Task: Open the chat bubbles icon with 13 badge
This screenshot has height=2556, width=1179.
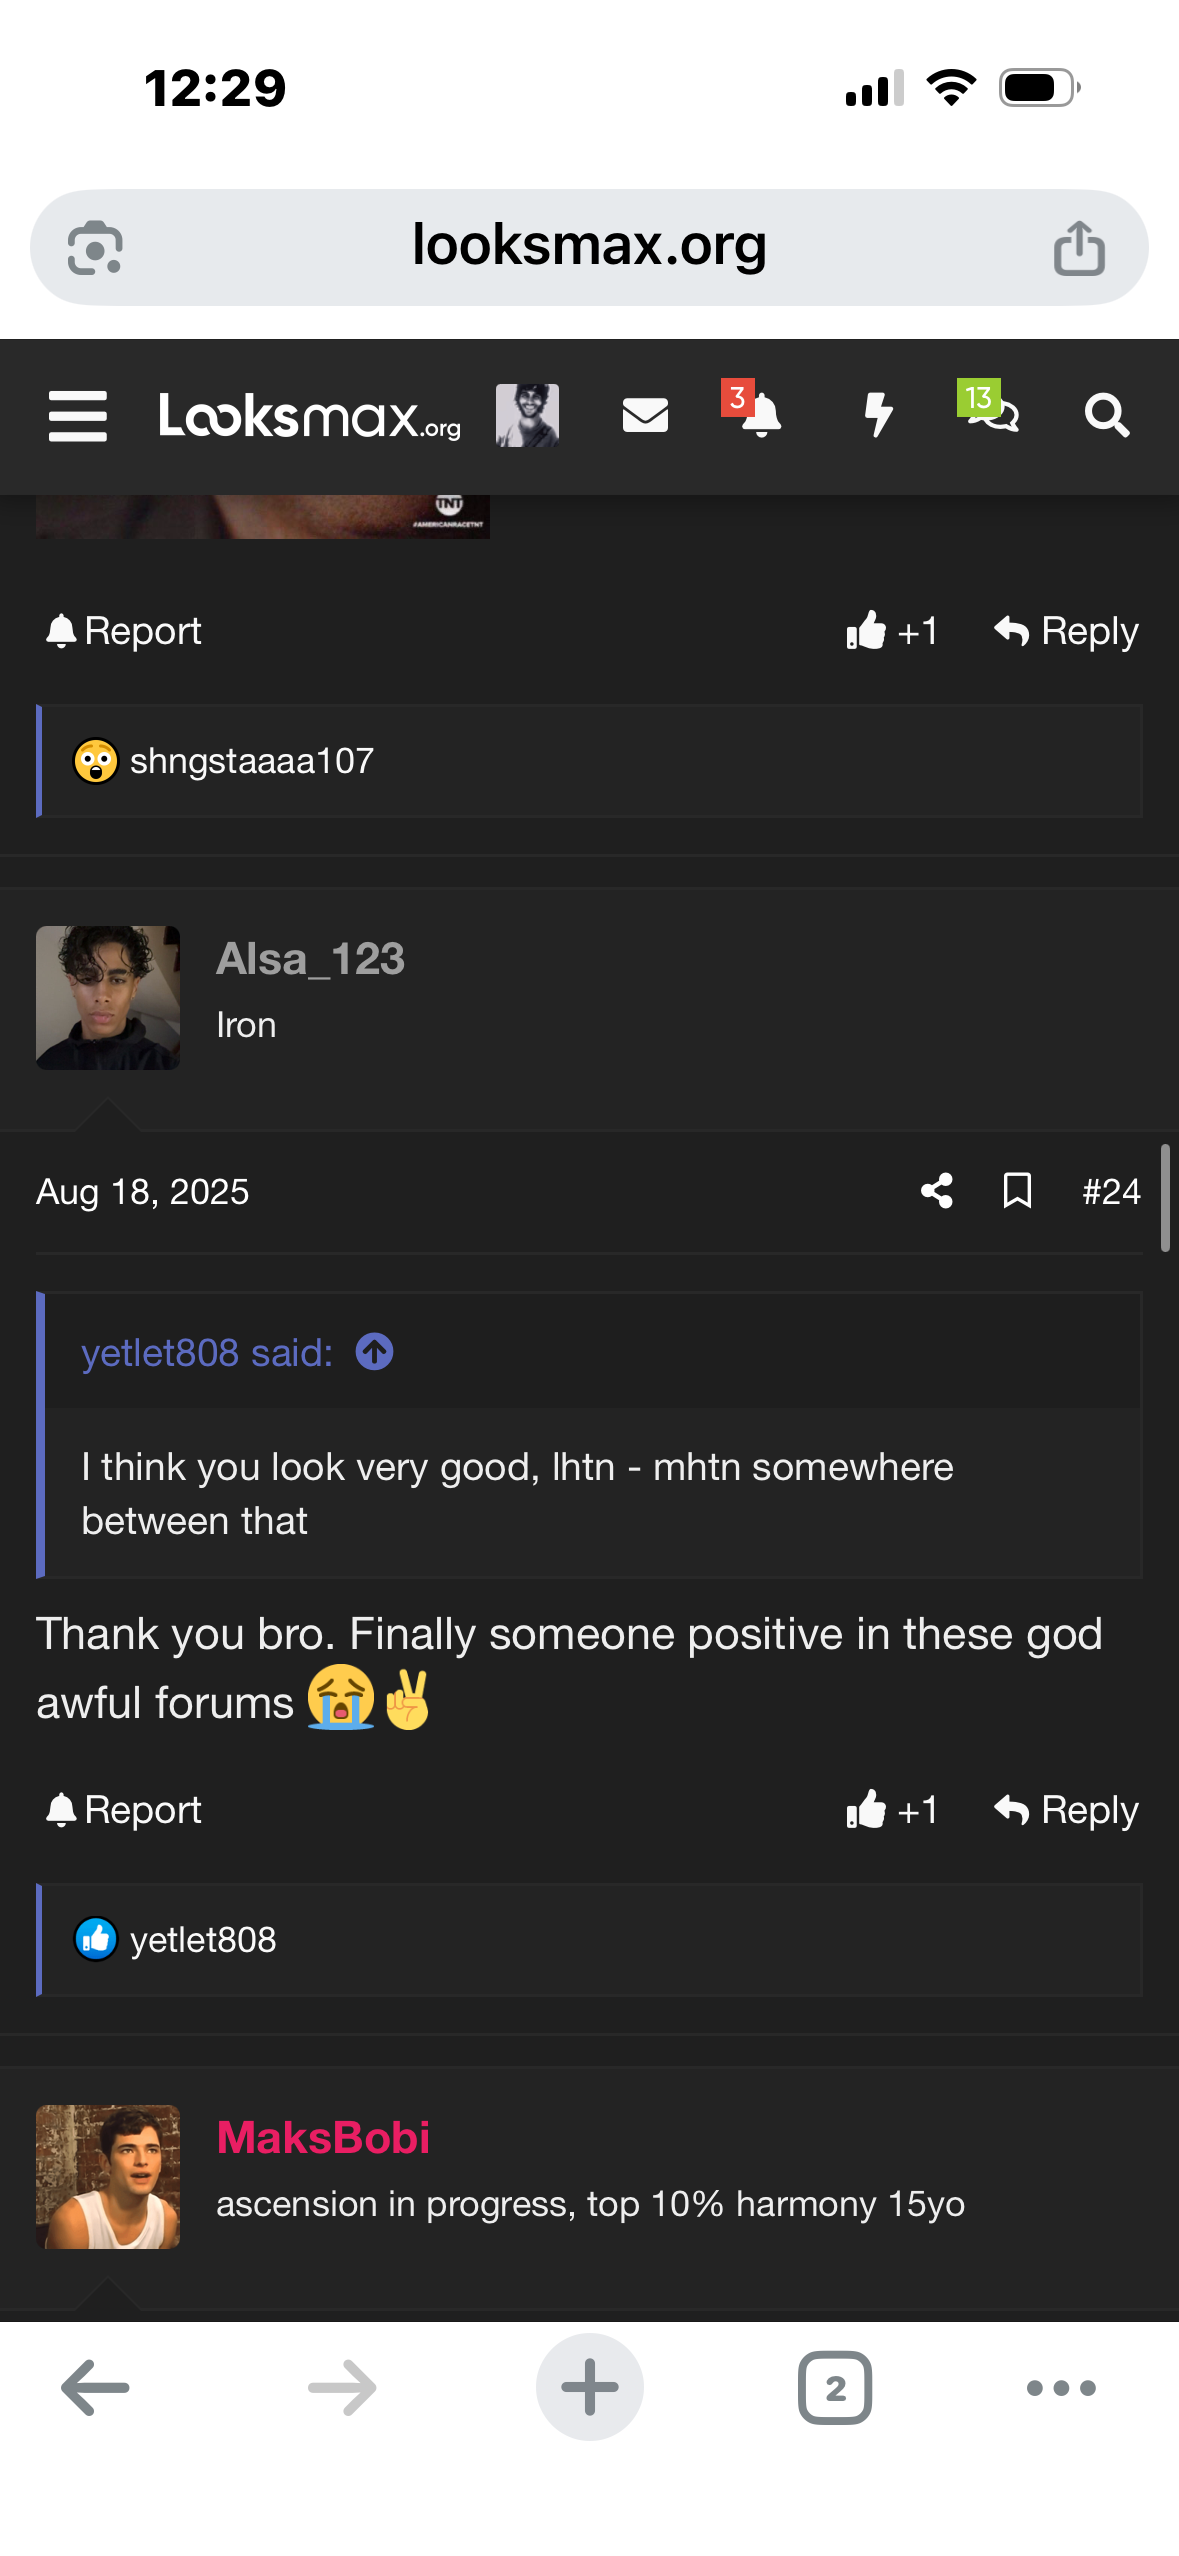Action: click(992, 413)
